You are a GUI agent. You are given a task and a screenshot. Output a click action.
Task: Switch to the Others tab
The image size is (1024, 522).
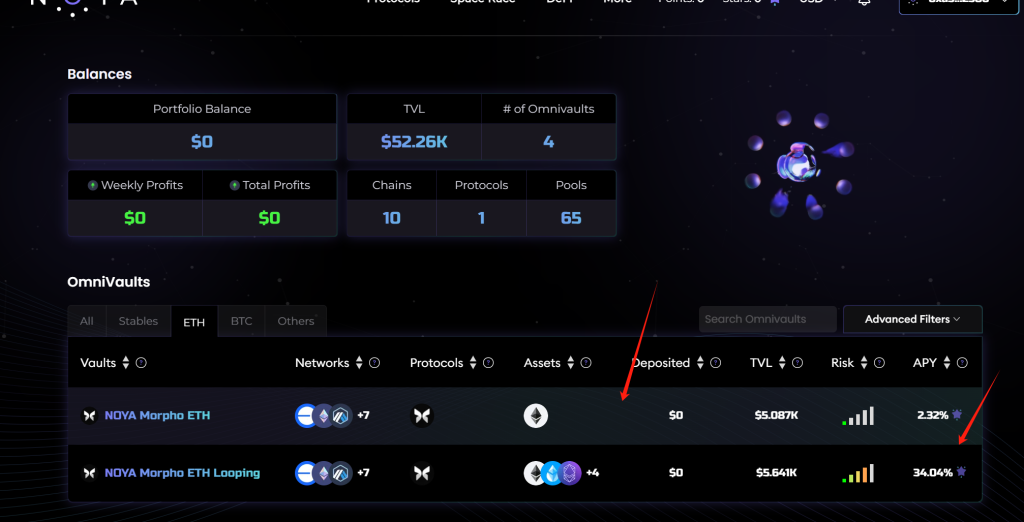coord(296,321)
